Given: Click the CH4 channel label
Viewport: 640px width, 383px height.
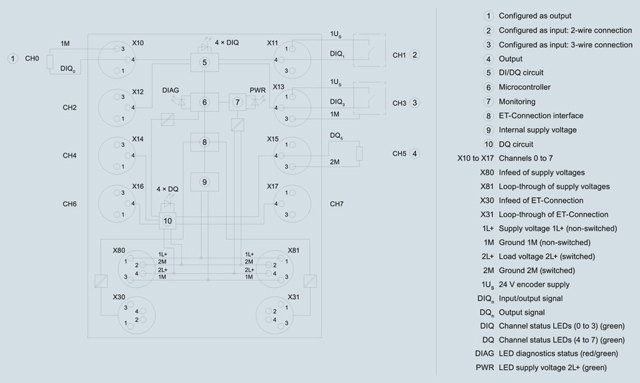Looking at the screenshot, I should pos(69,156).
